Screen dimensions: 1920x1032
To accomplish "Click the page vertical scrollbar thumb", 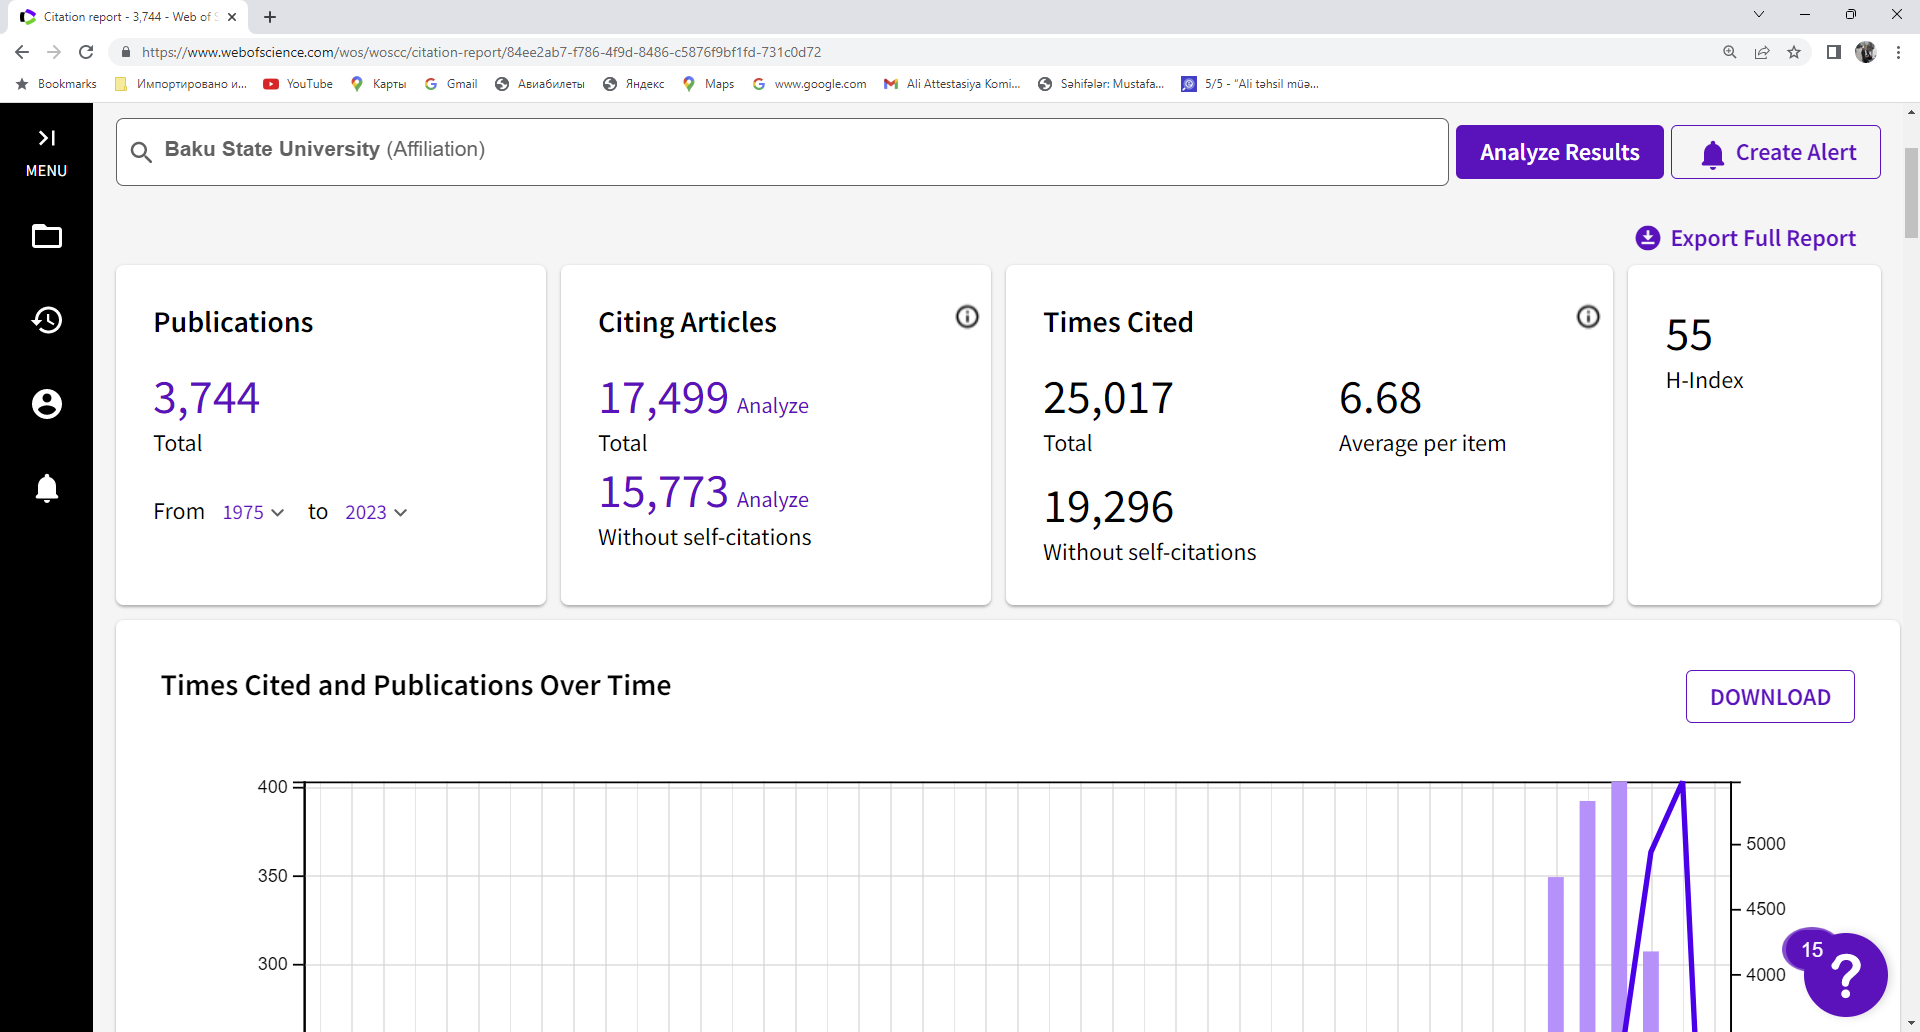I will click(x=1911, y=192).
